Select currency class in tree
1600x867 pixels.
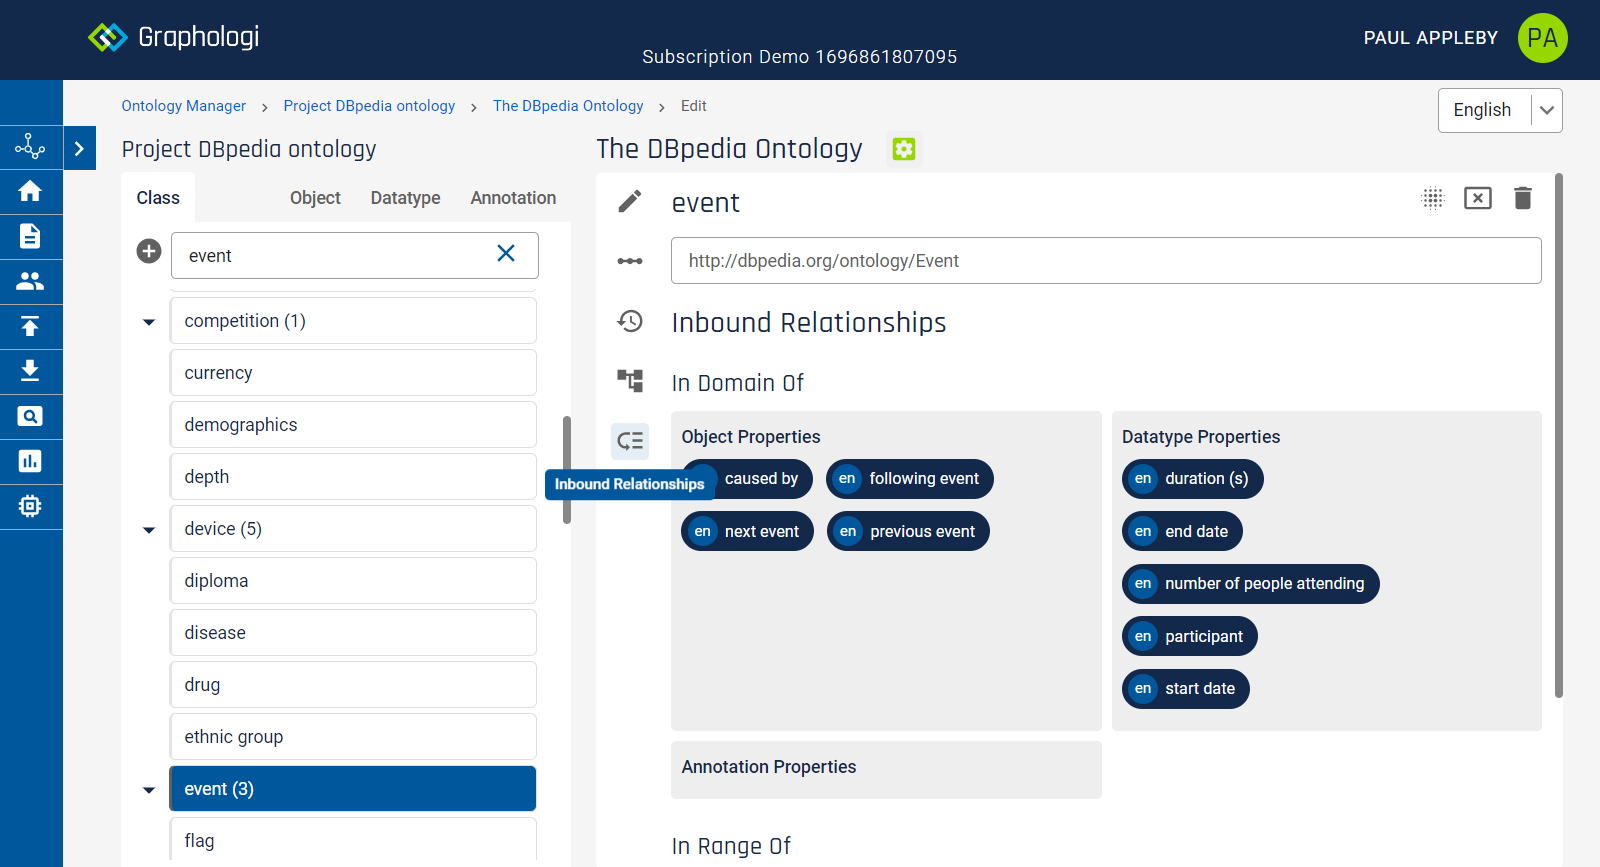pos(353,373)
